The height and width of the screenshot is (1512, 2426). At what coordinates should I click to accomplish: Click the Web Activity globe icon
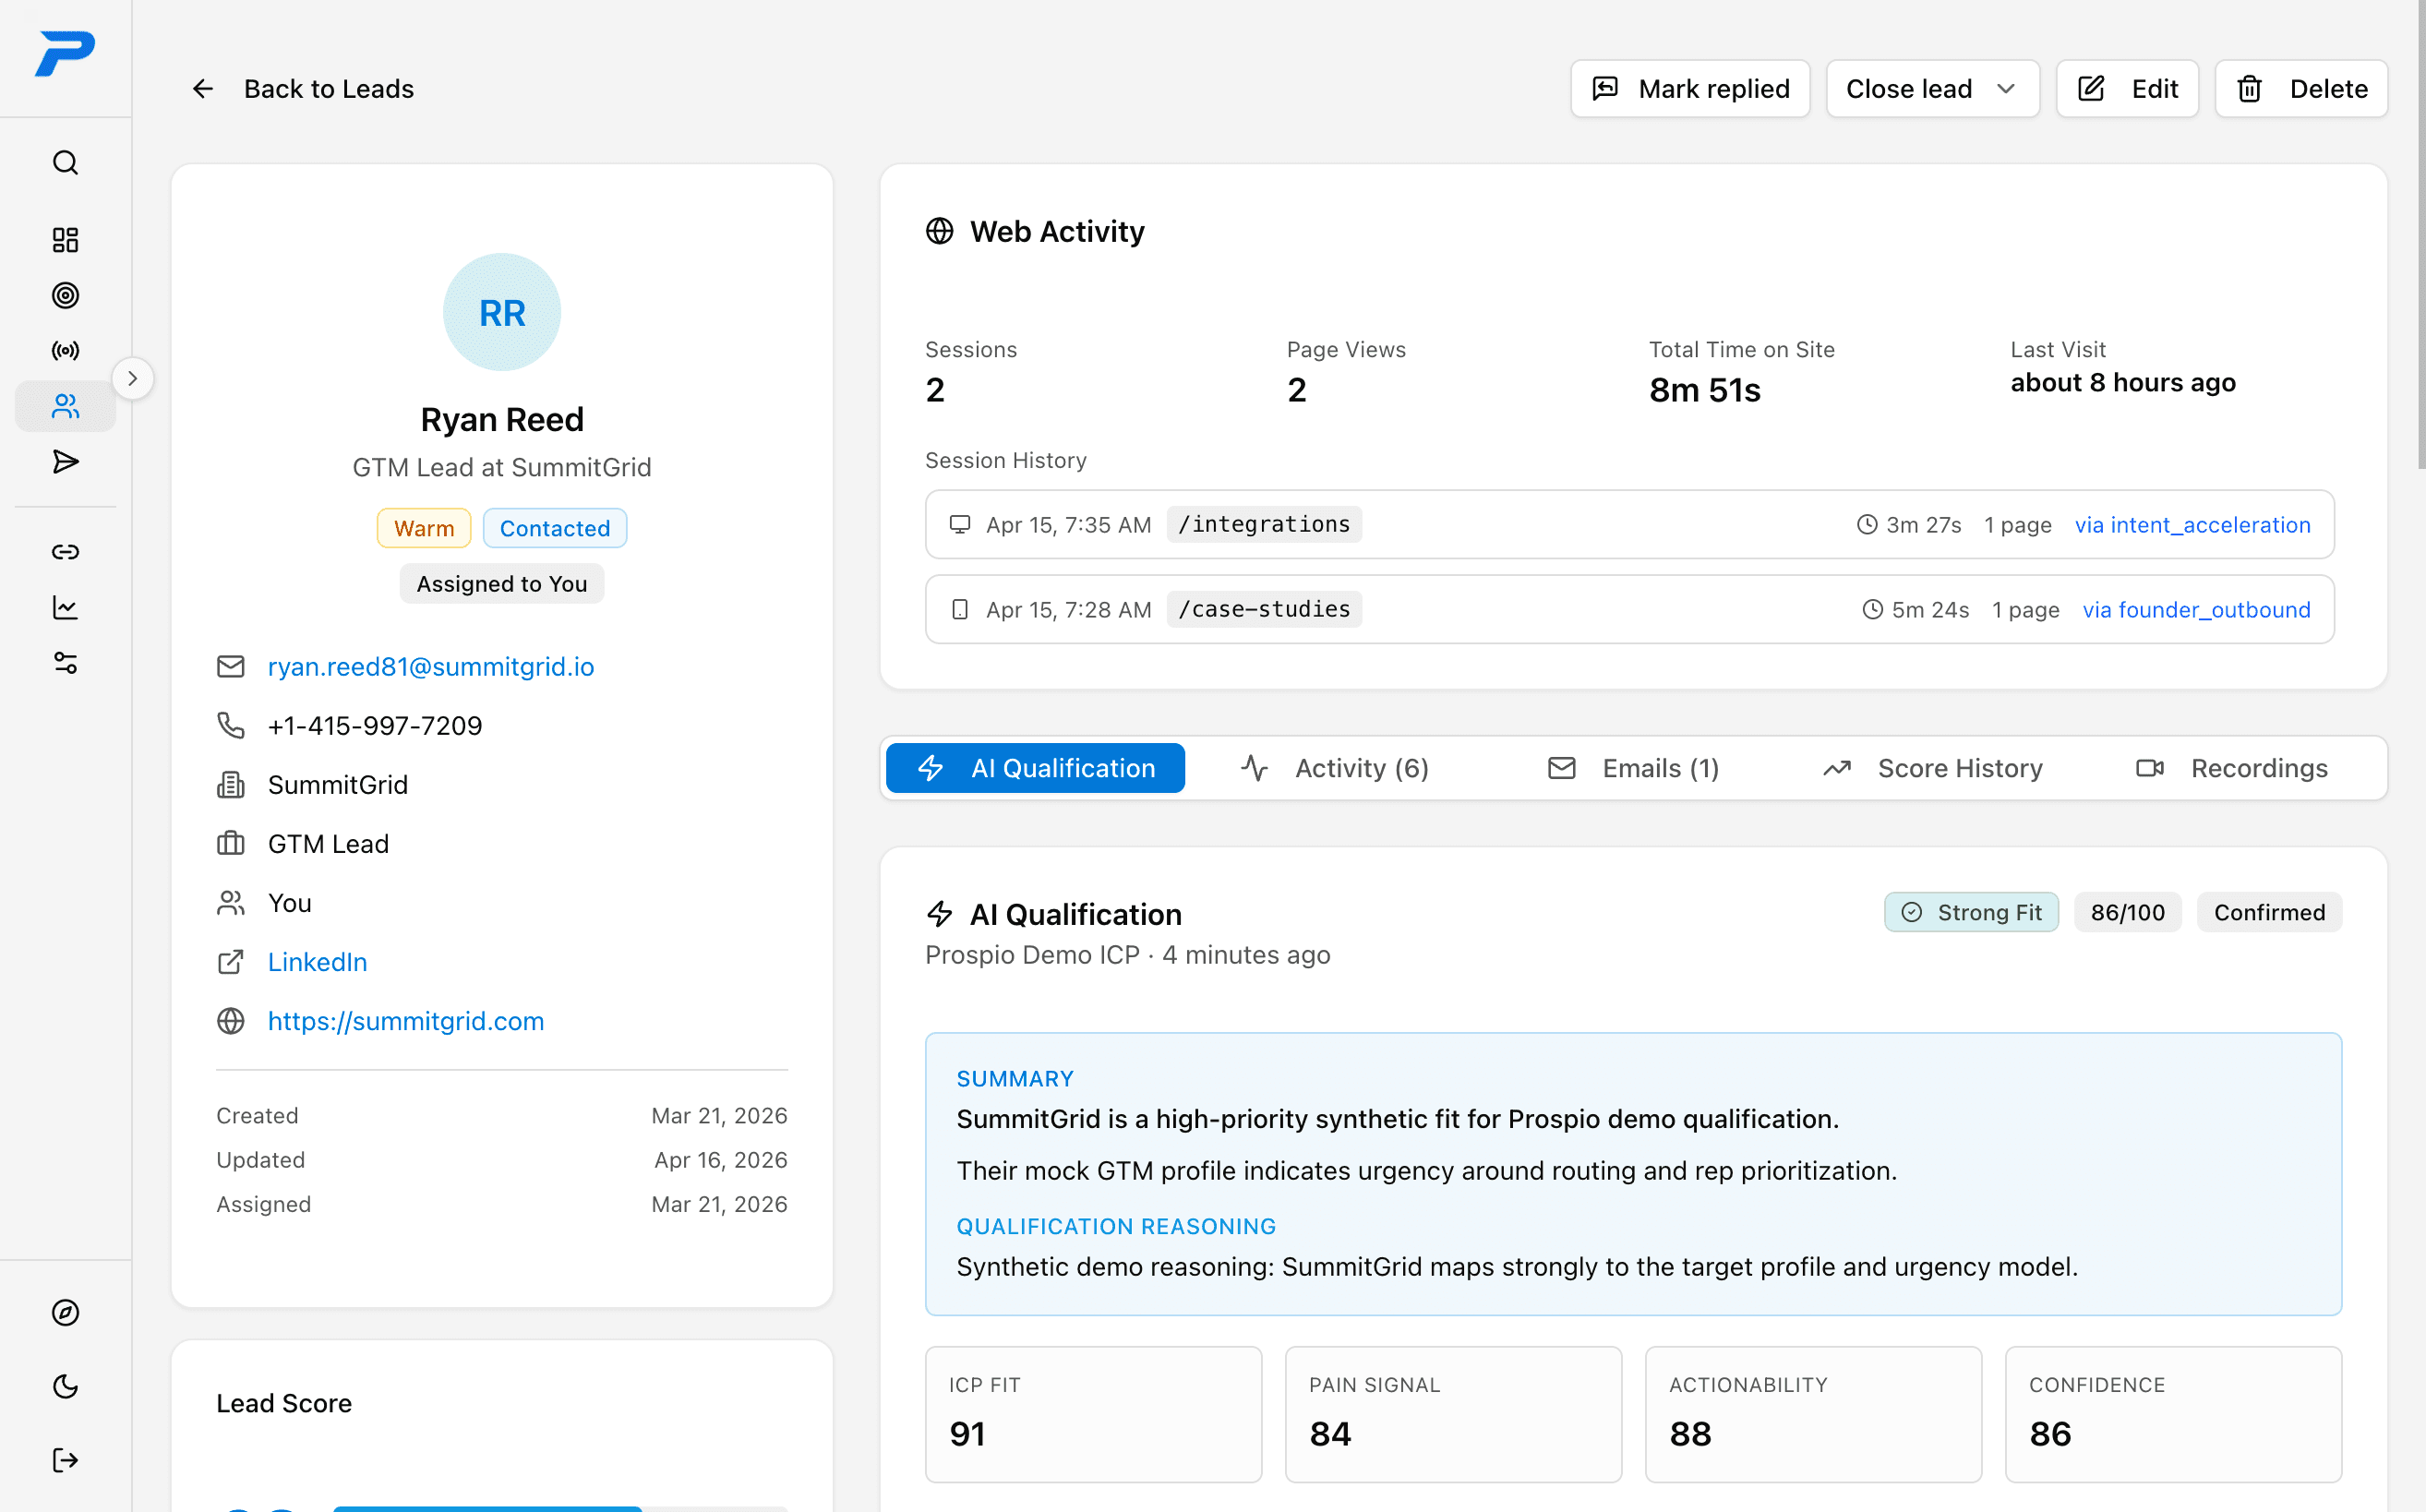click(x=940, y=231)
